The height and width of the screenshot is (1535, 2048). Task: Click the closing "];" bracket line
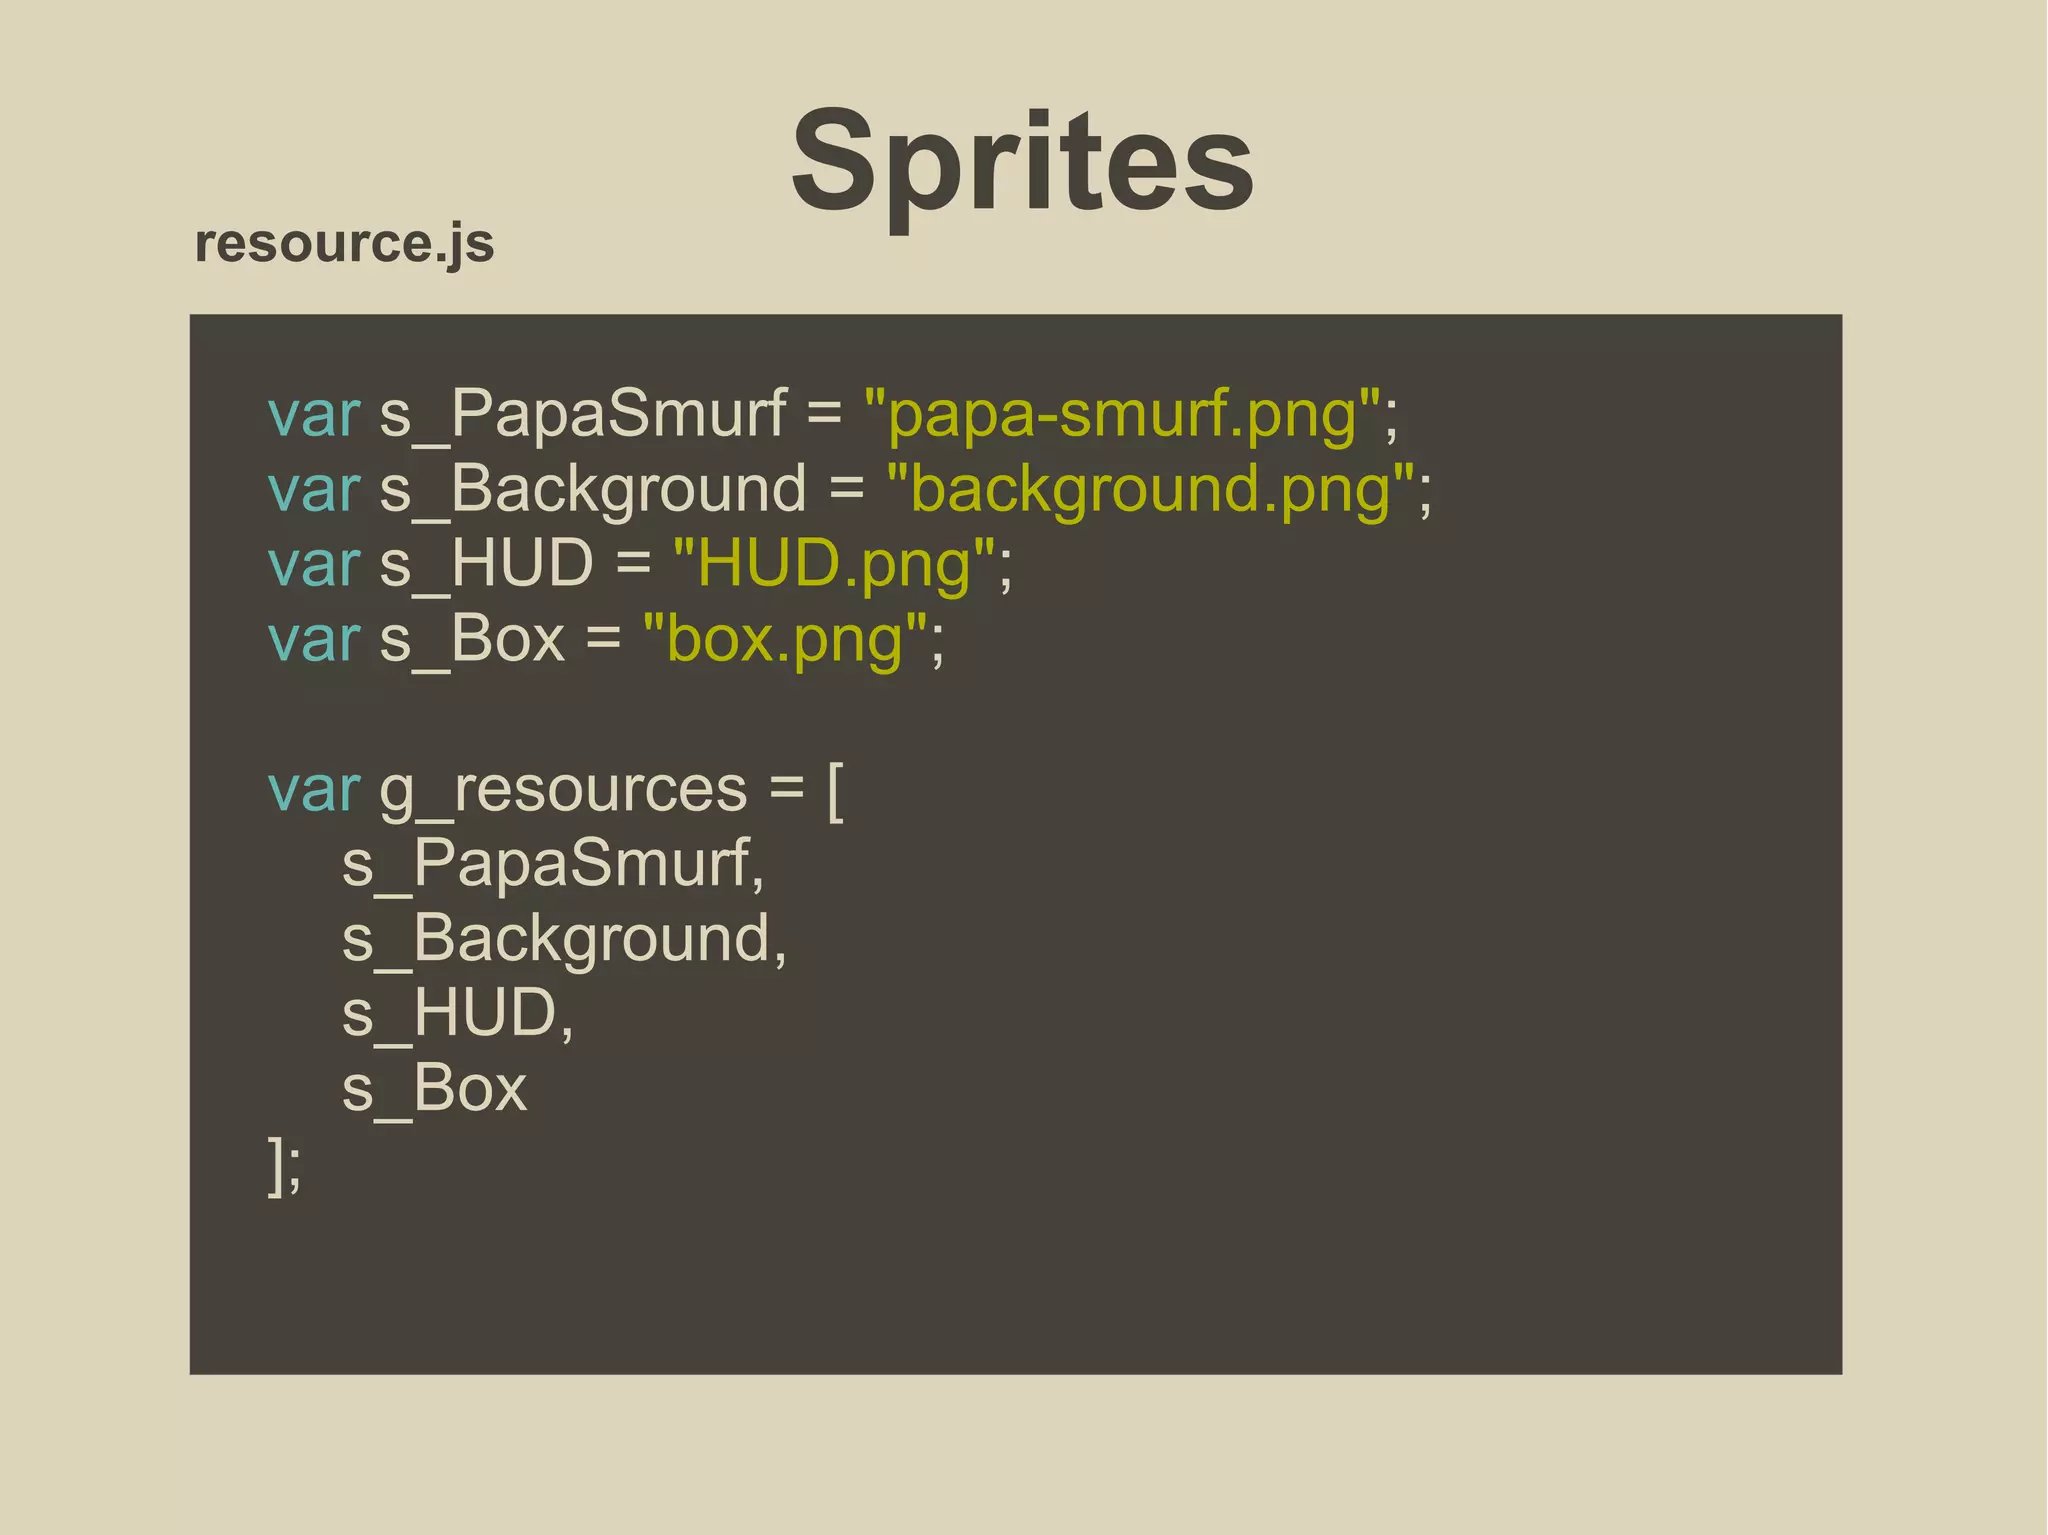(284, 1166)
